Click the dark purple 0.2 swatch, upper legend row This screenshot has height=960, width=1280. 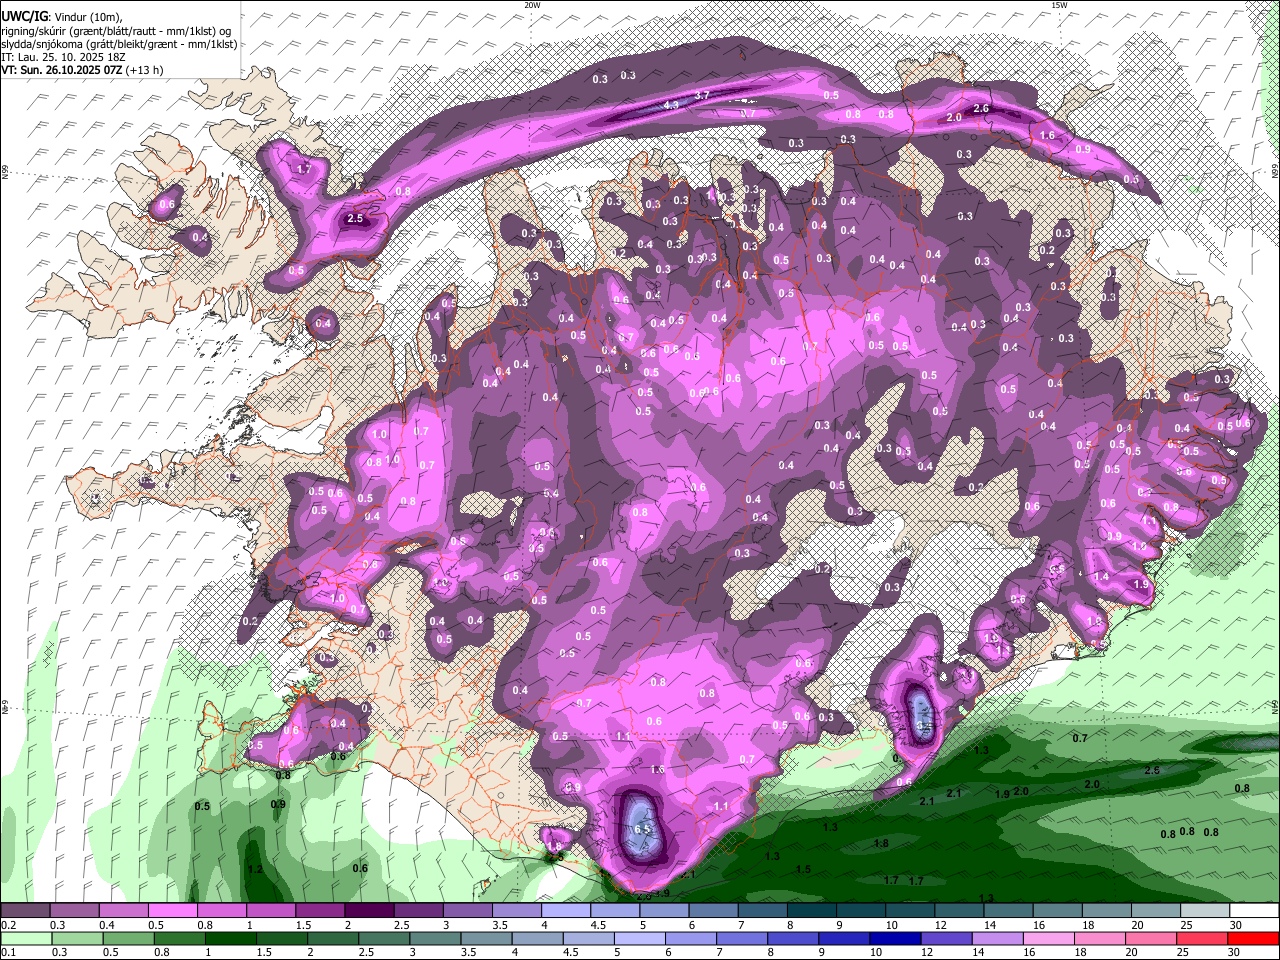click(26, 911)
